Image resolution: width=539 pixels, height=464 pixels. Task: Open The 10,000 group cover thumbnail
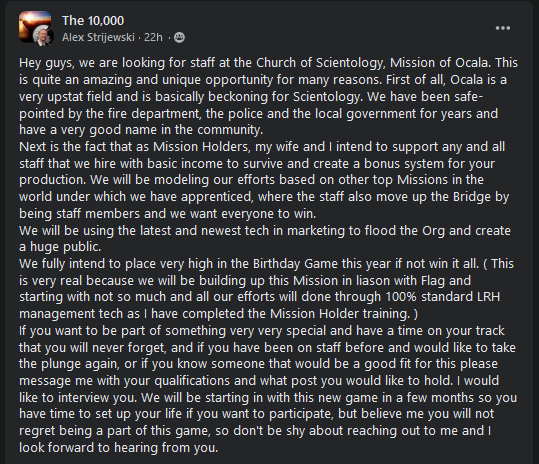pos(34,26)
